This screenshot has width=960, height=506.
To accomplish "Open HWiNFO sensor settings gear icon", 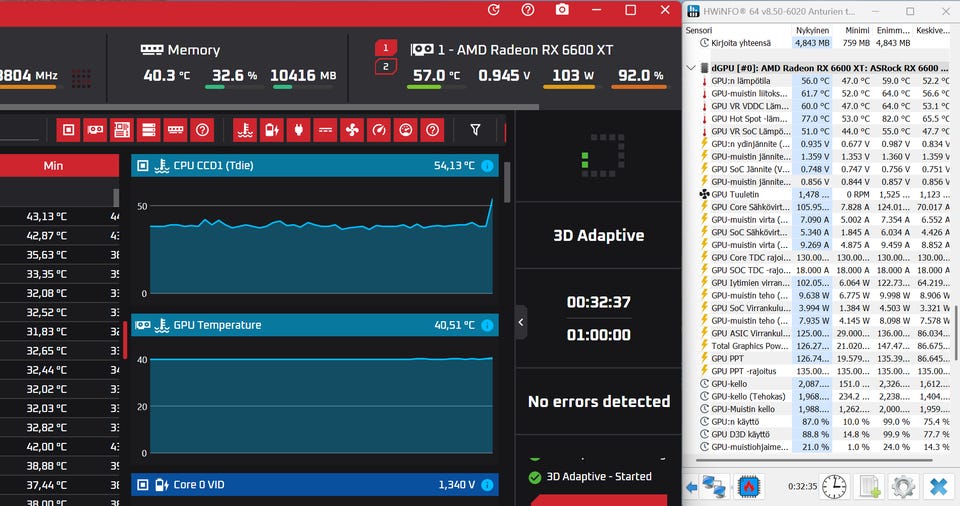I will click(903, 486).
